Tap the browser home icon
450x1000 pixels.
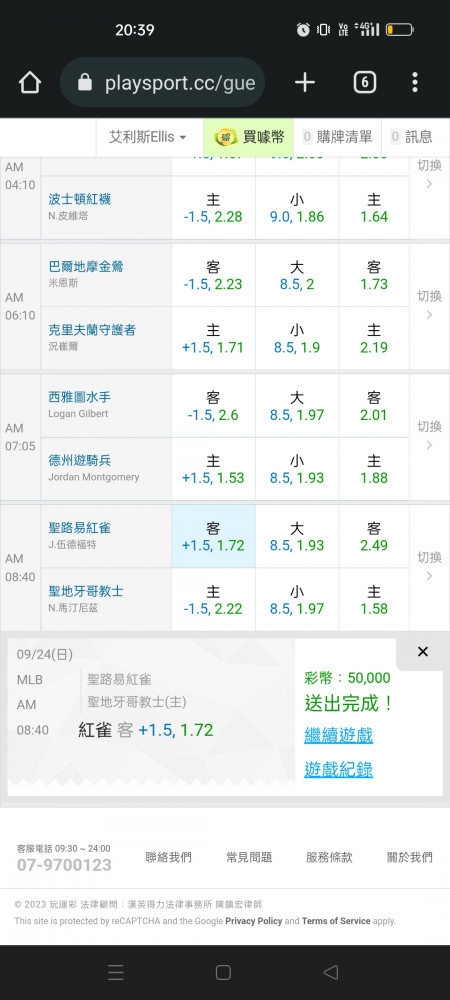click(30, 82)
